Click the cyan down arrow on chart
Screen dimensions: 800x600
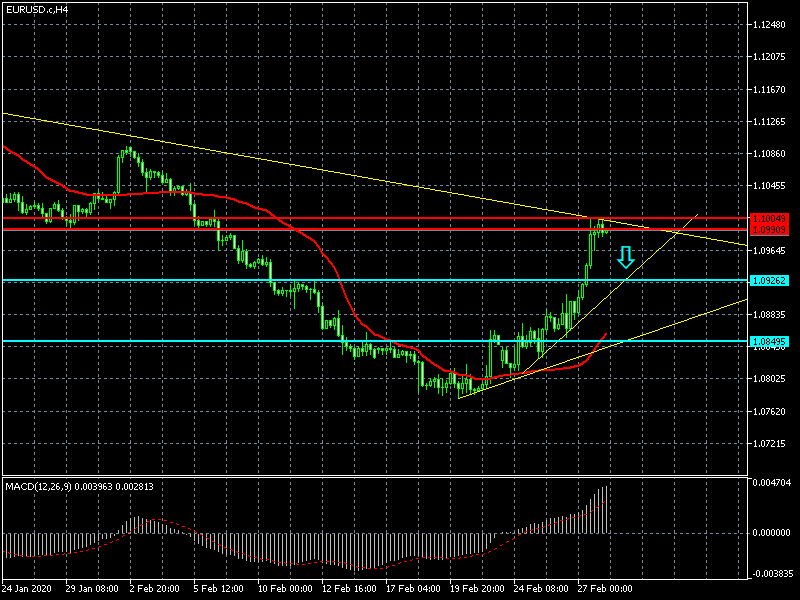[625, 258]
